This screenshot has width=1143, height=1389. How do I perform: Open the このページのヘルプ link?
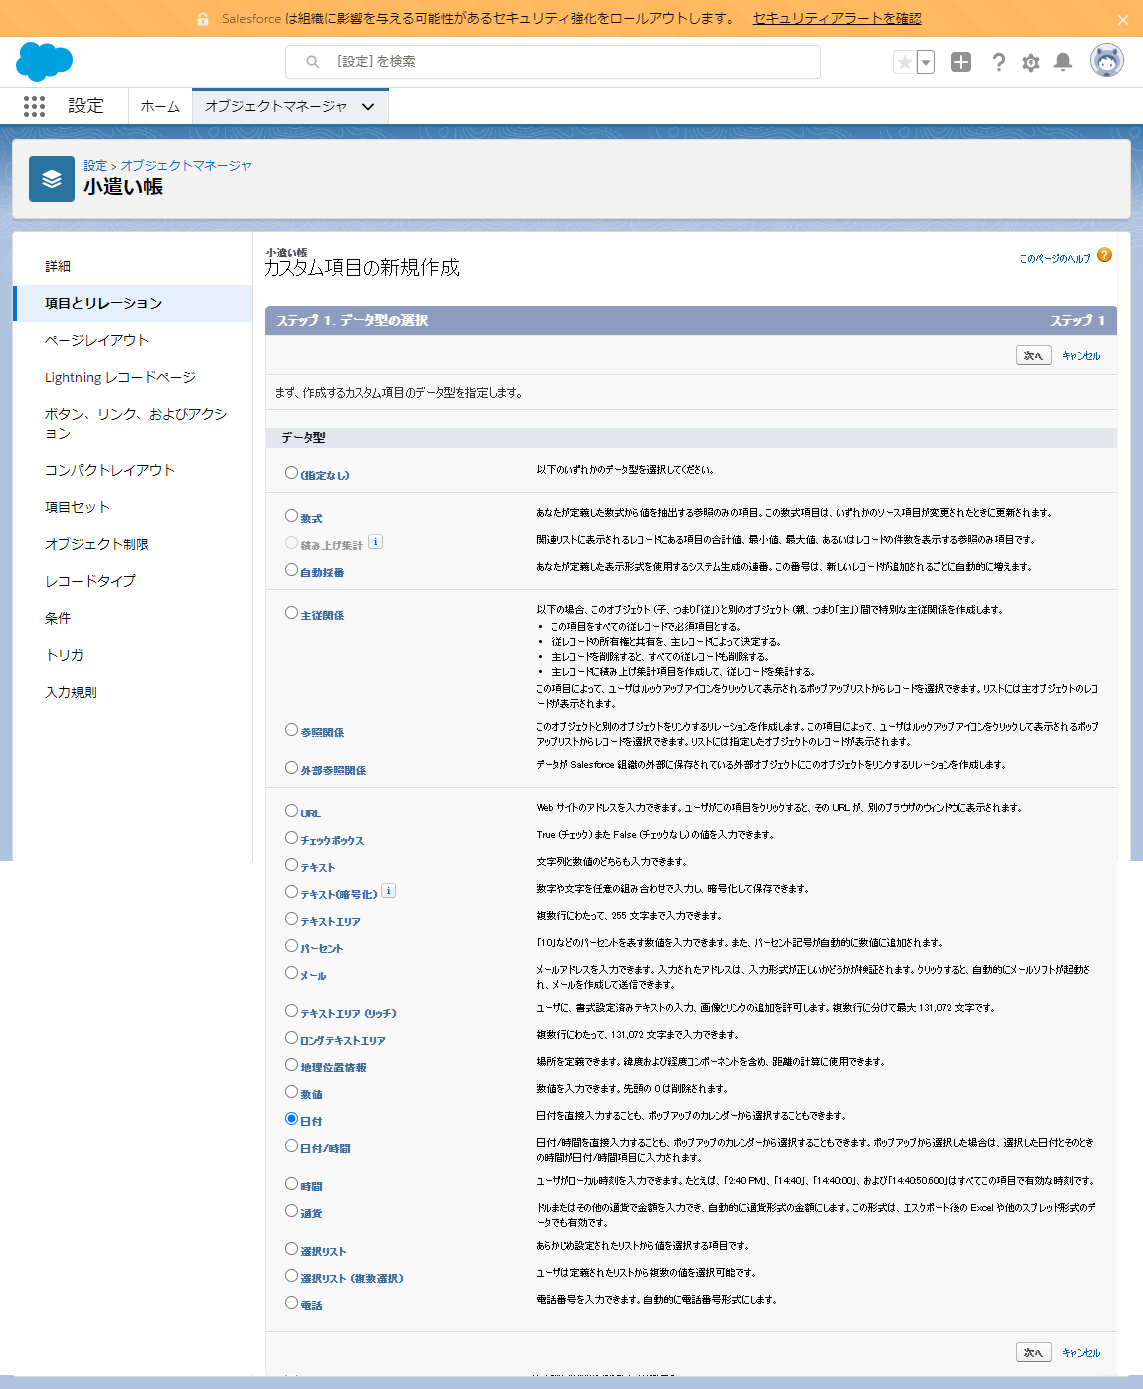point(1055,258)
